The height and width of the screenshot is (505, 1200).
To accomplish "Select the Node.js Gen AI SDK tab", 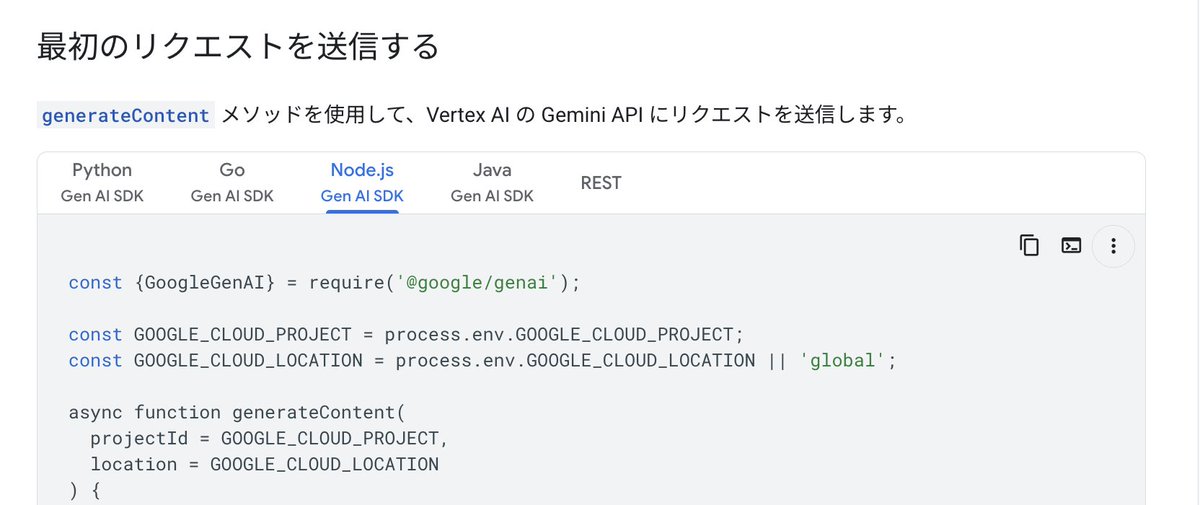I will (x=362, y=183).
